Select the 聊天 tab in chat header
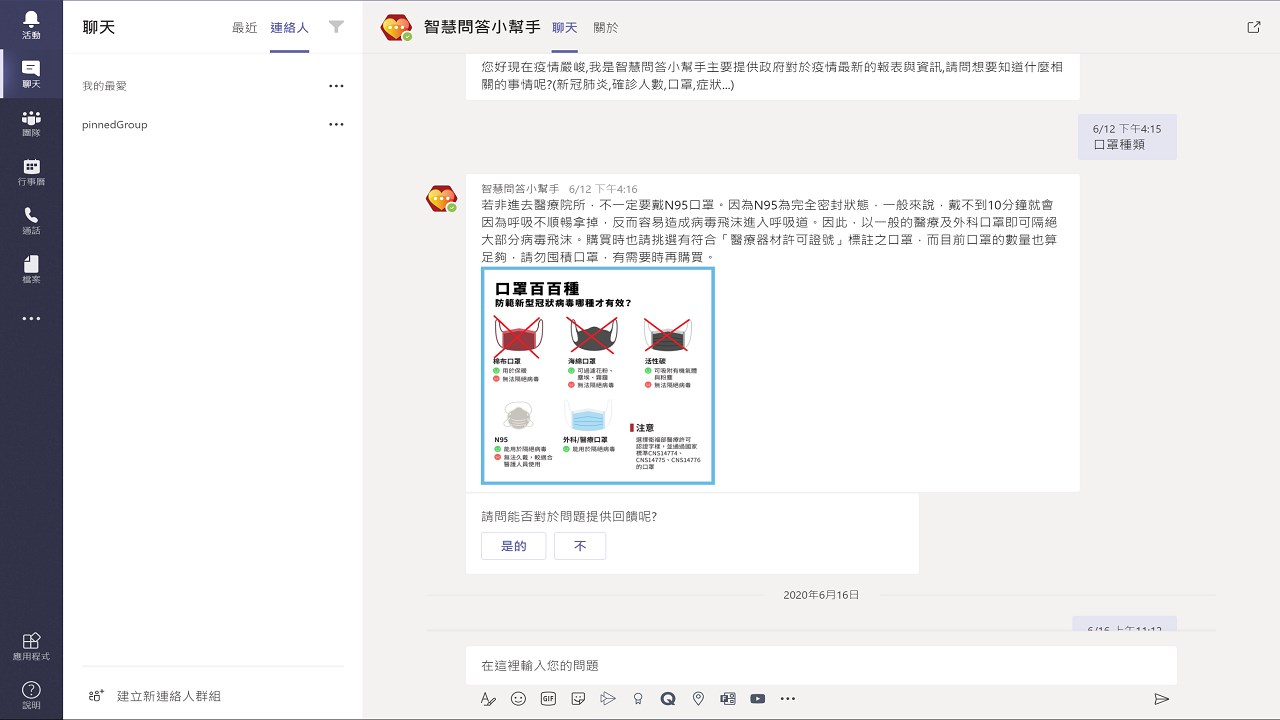The height and width of the screenshot is (720, 1280). click(565, 28)
